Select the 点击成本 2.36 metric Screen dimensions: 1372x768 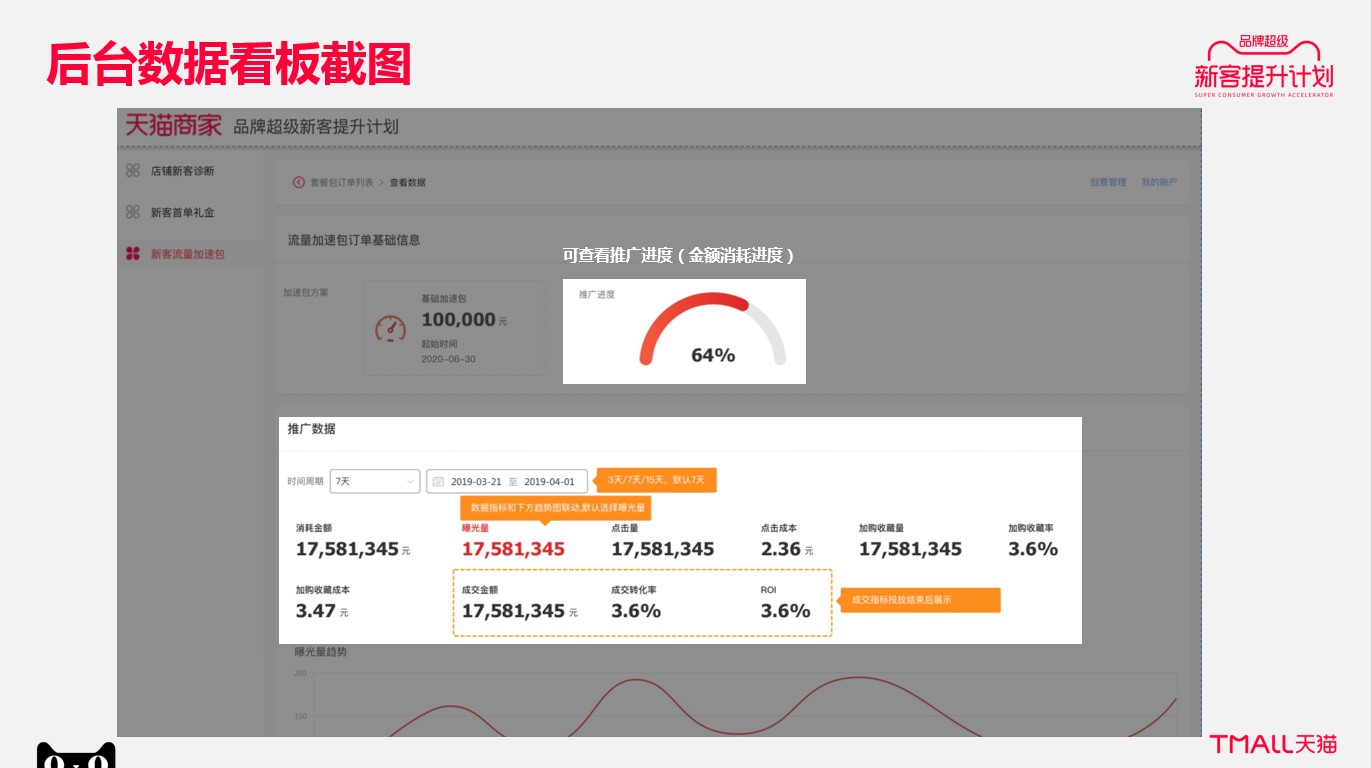(787, 541)
